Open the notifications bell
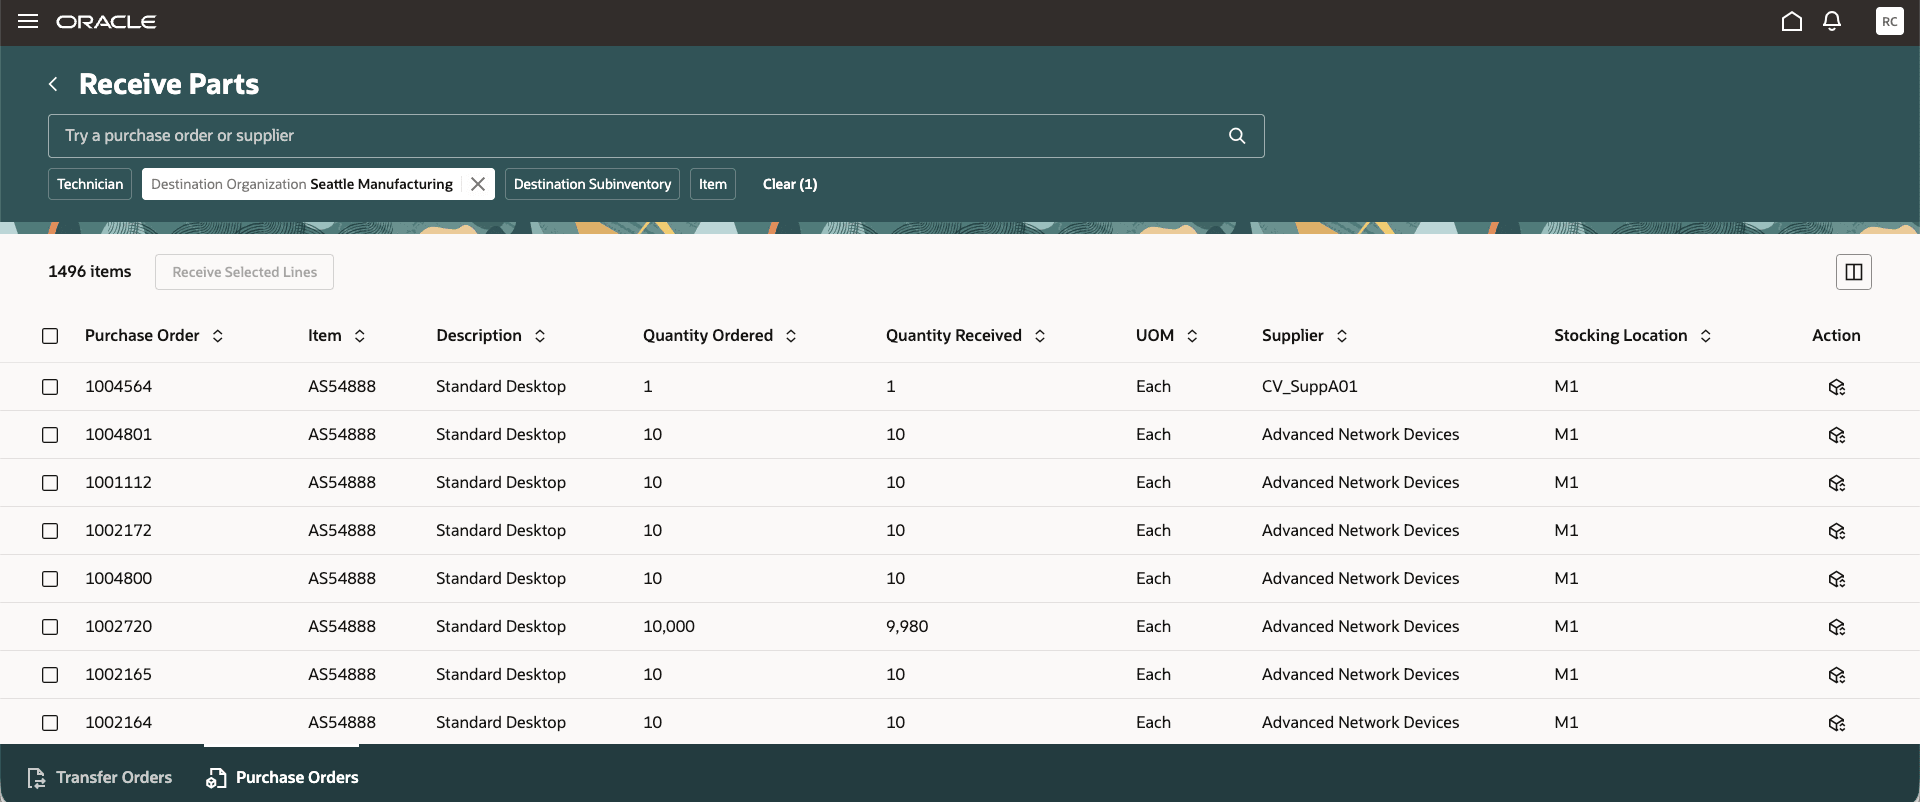The height and width of the screenshot is (802, 1920). 1832,21
